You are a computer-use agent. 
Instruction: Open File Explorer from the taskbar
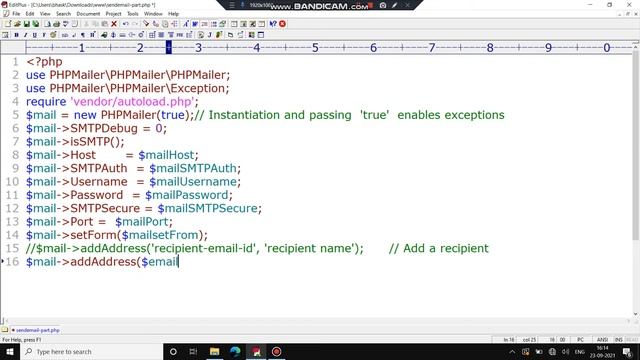point(214,351)
